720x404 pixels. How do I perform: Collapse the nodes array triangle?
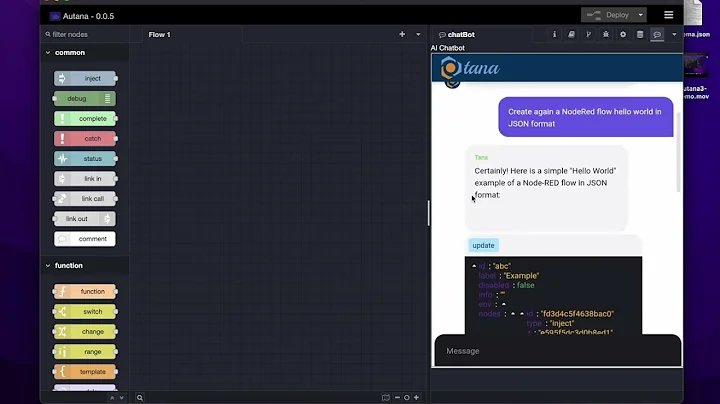(513, 314)
